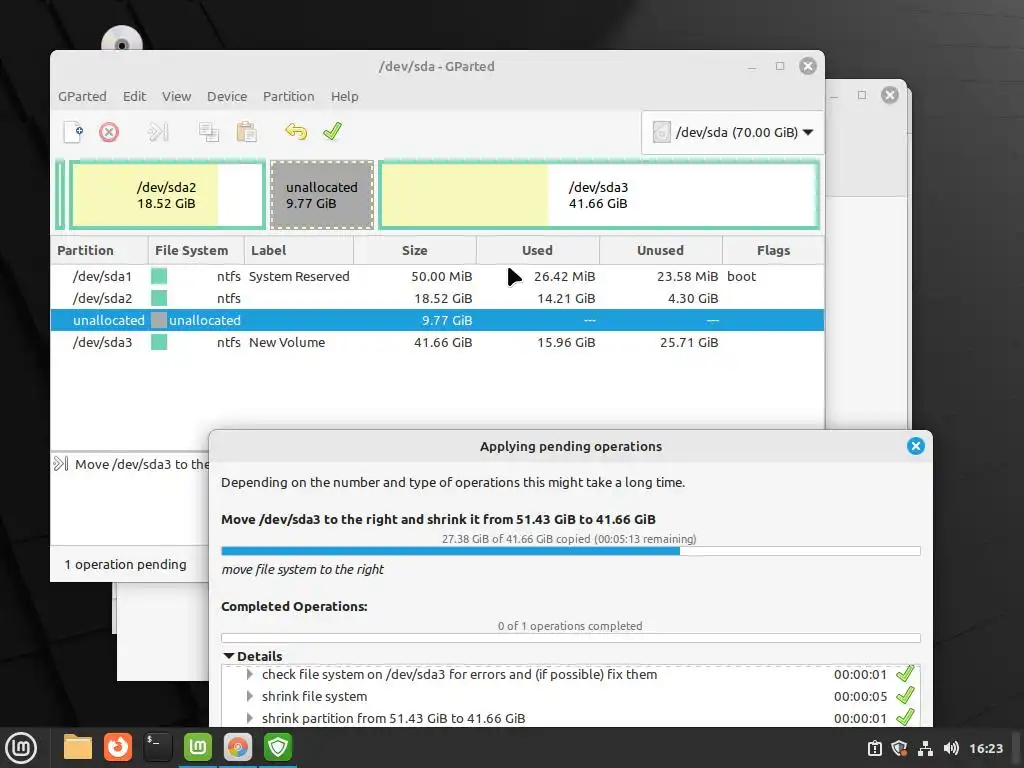Open the Linux Mint start menu

point(21,748)
